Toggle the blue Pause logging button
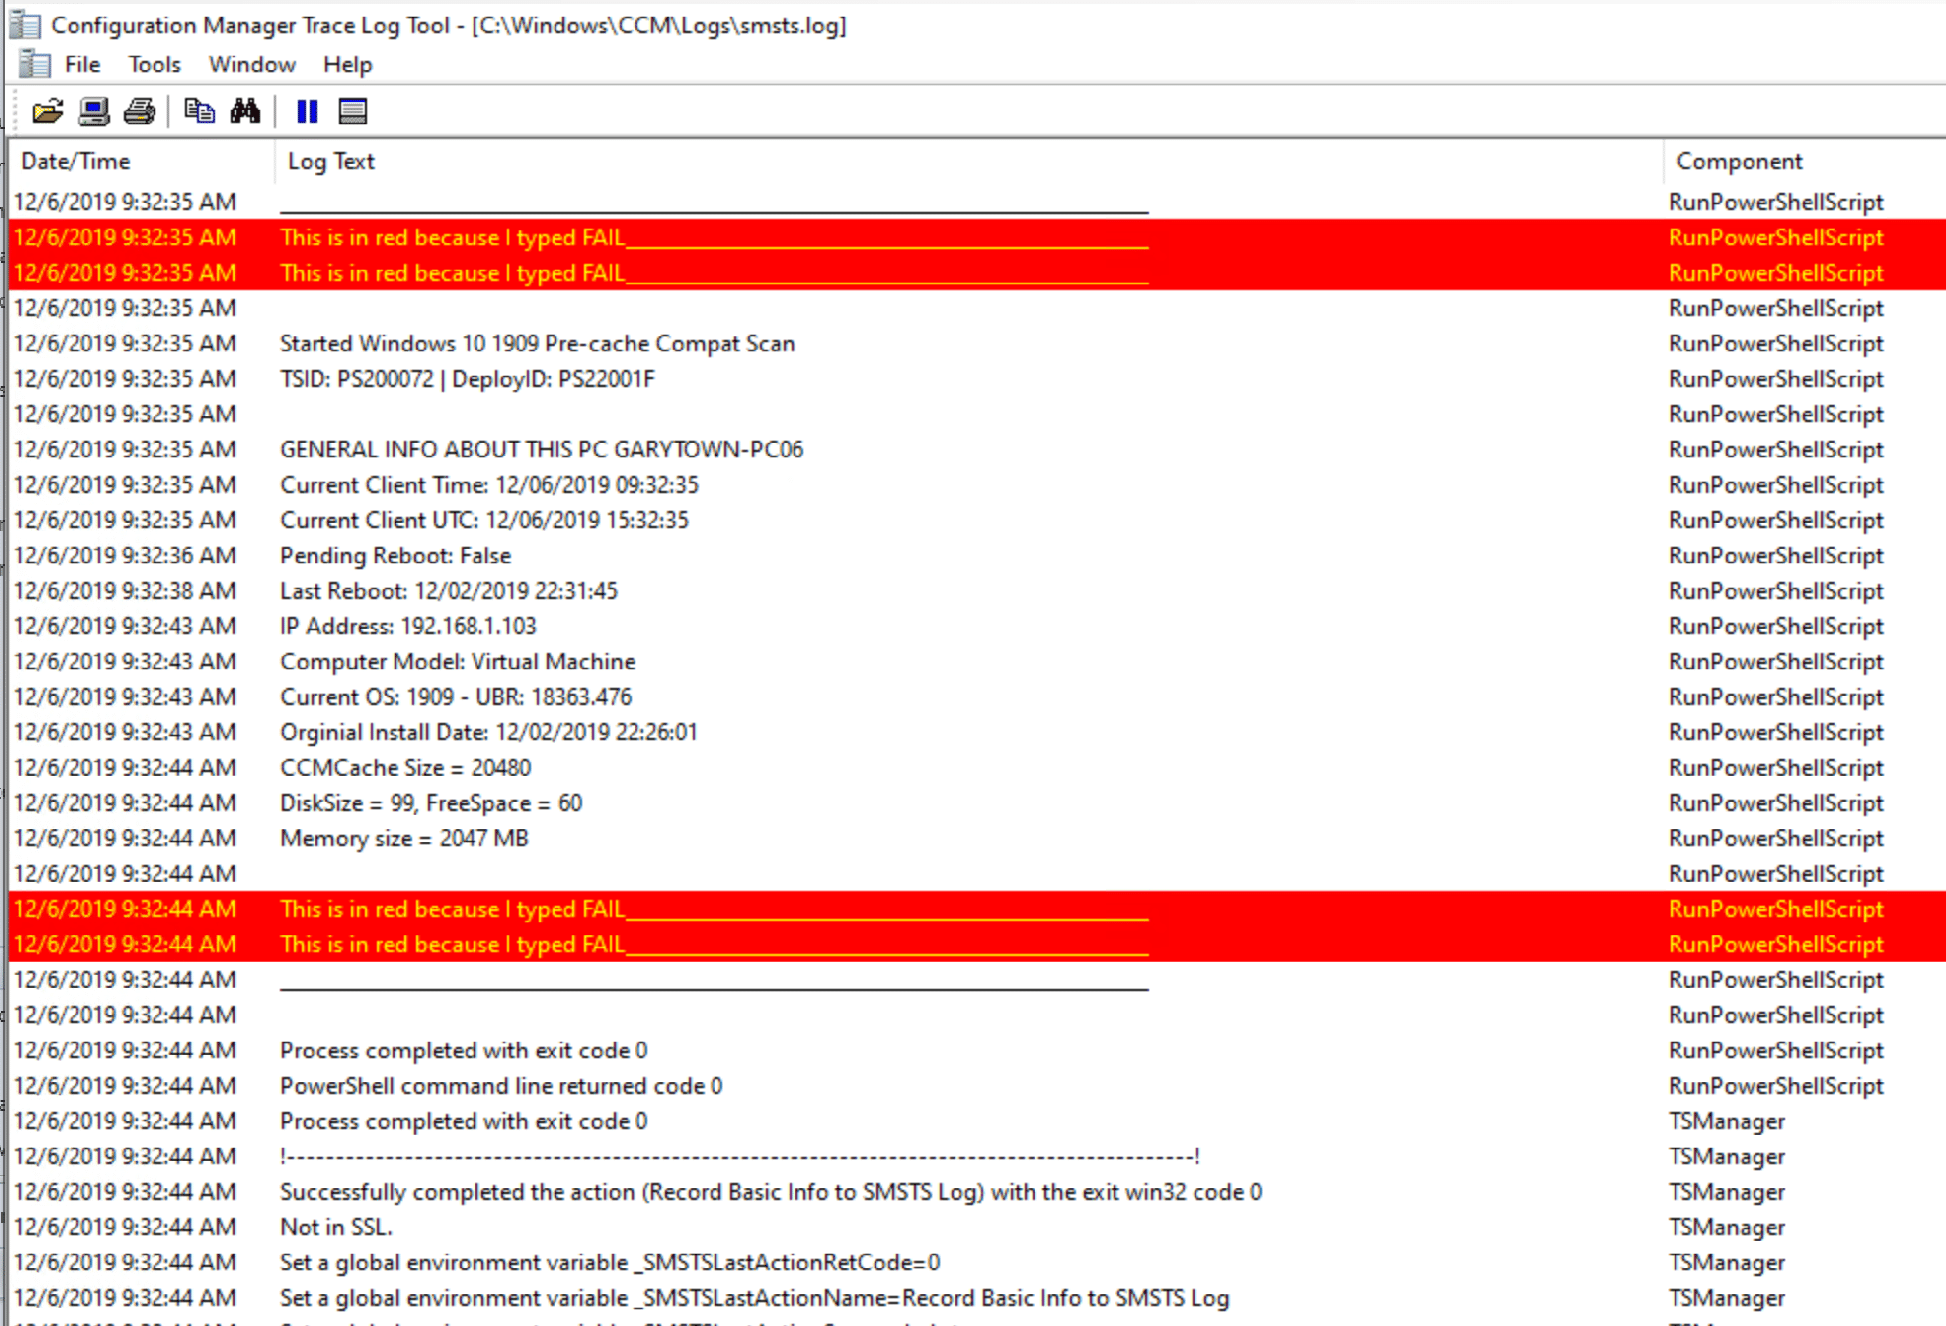This screenshot has width=1946, height=1326. (x=307, y=111)
